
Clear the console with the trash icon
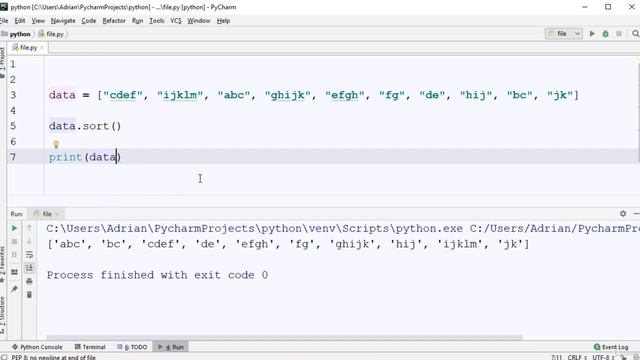(x=29, y=295)
